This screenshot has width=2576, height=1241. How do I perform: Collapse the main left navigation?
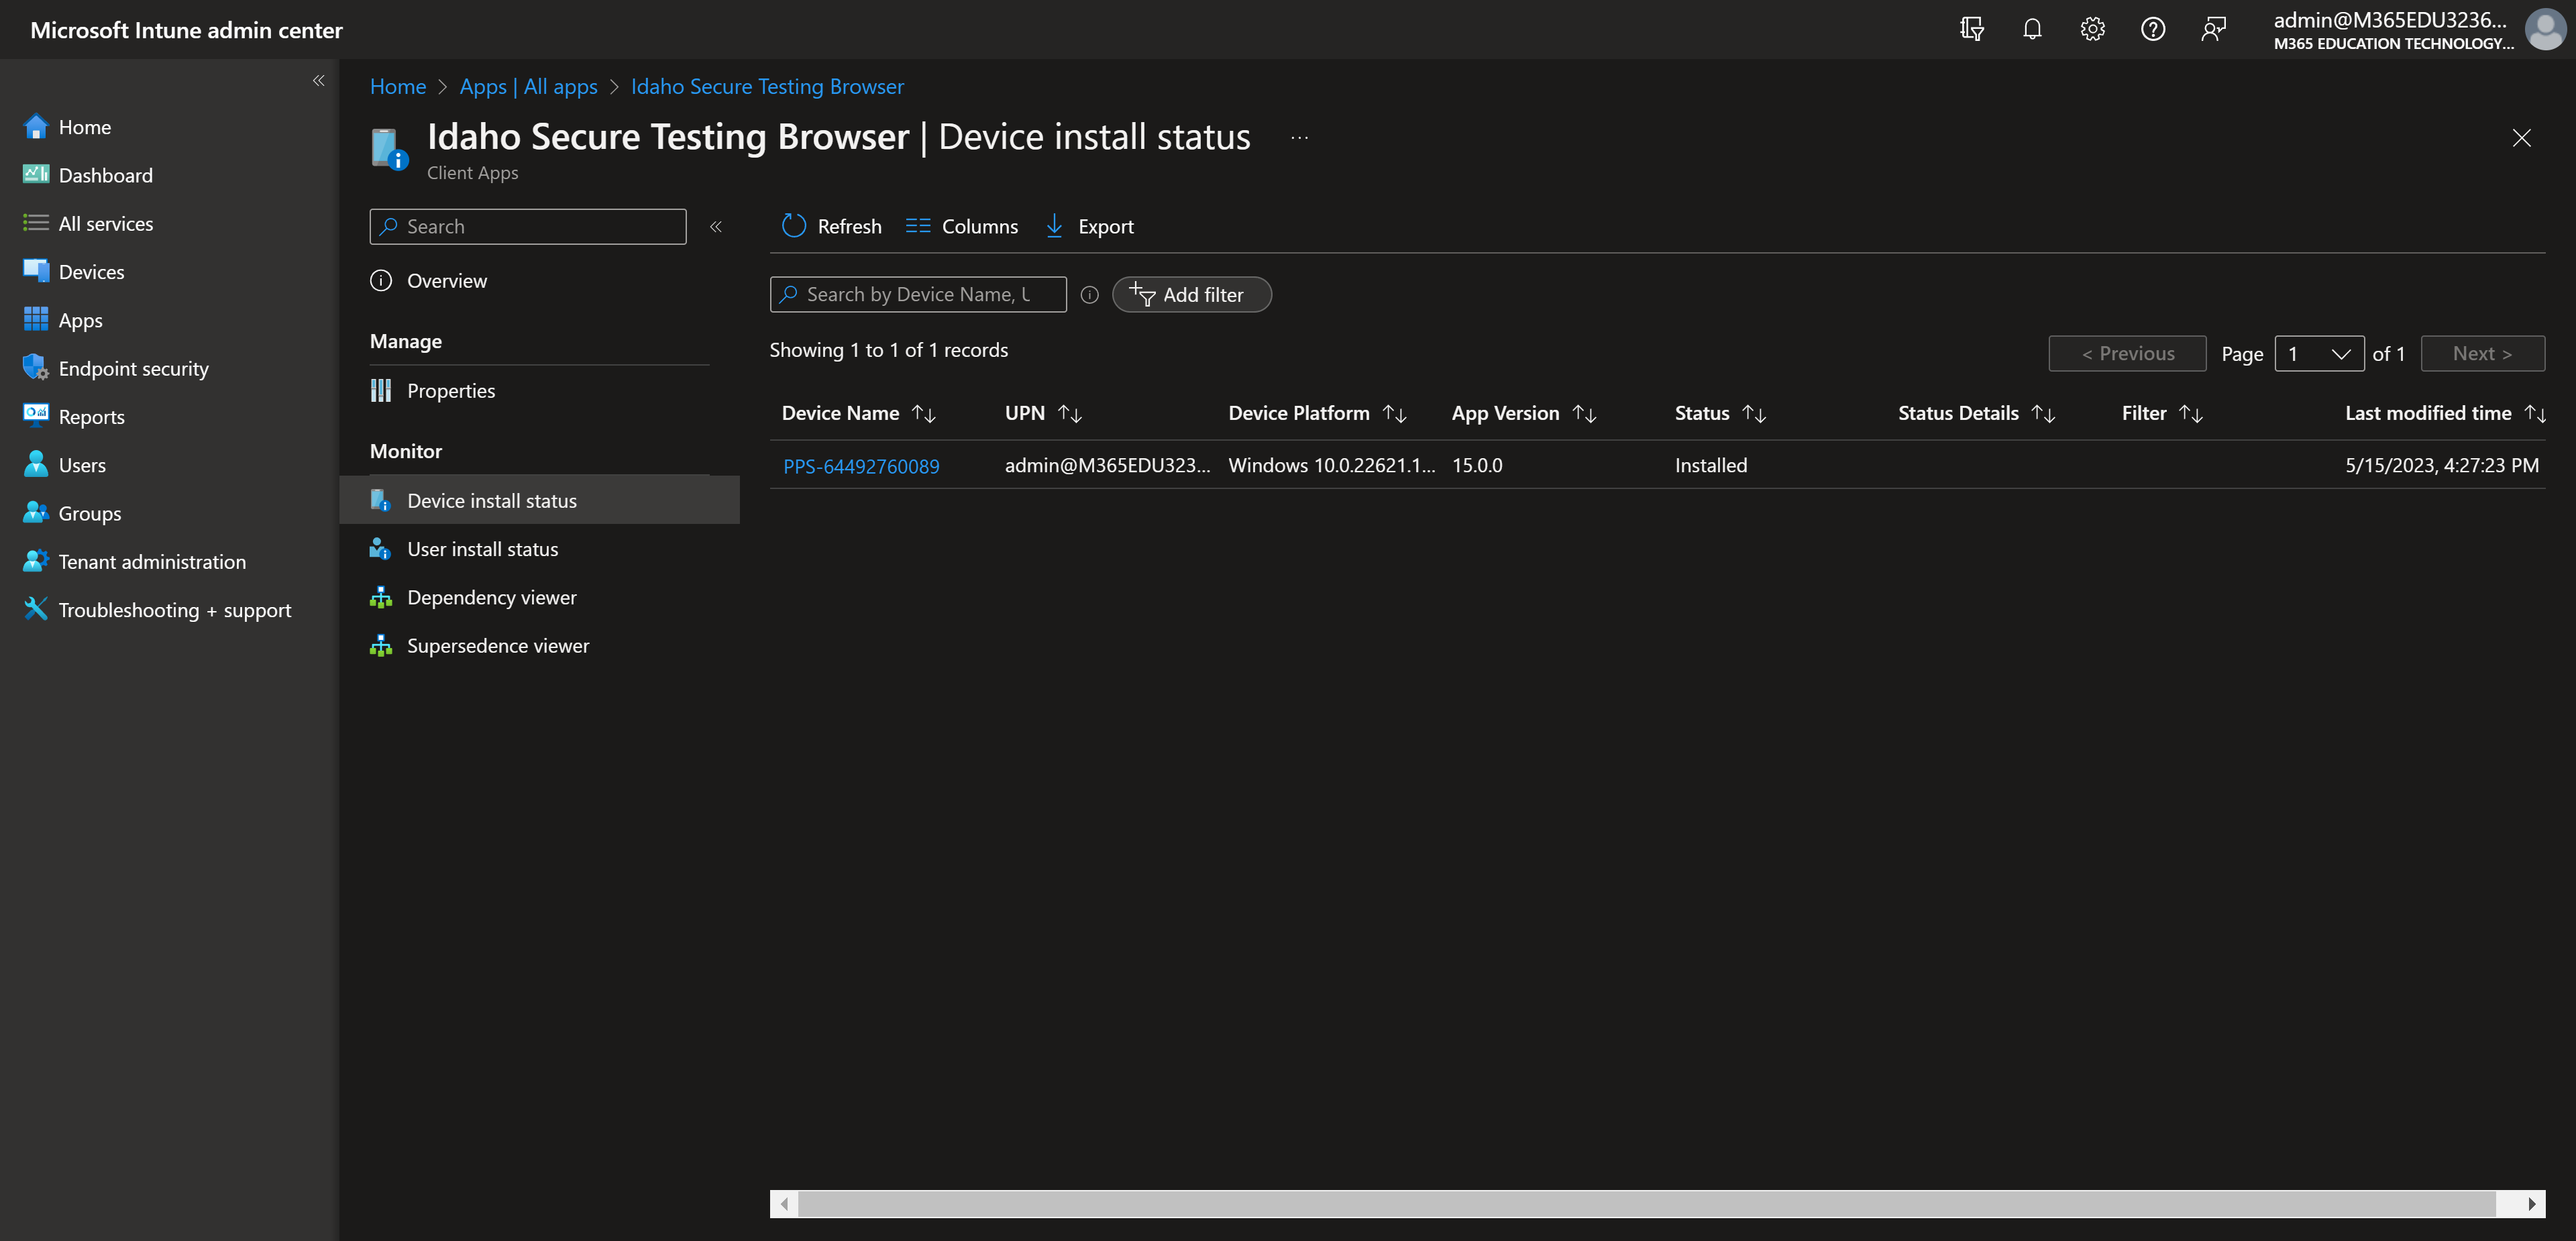(318, 81)
